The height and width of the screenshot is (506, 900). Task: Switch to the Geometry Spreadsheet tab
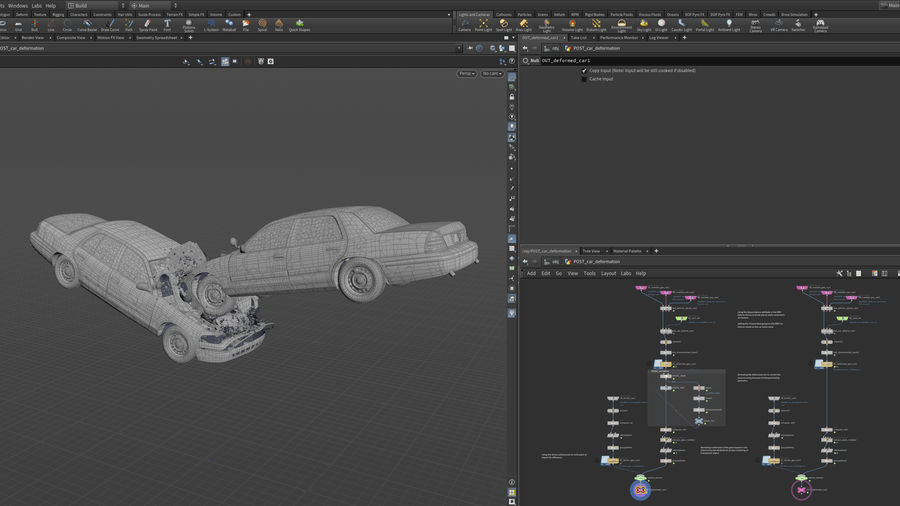156,38
